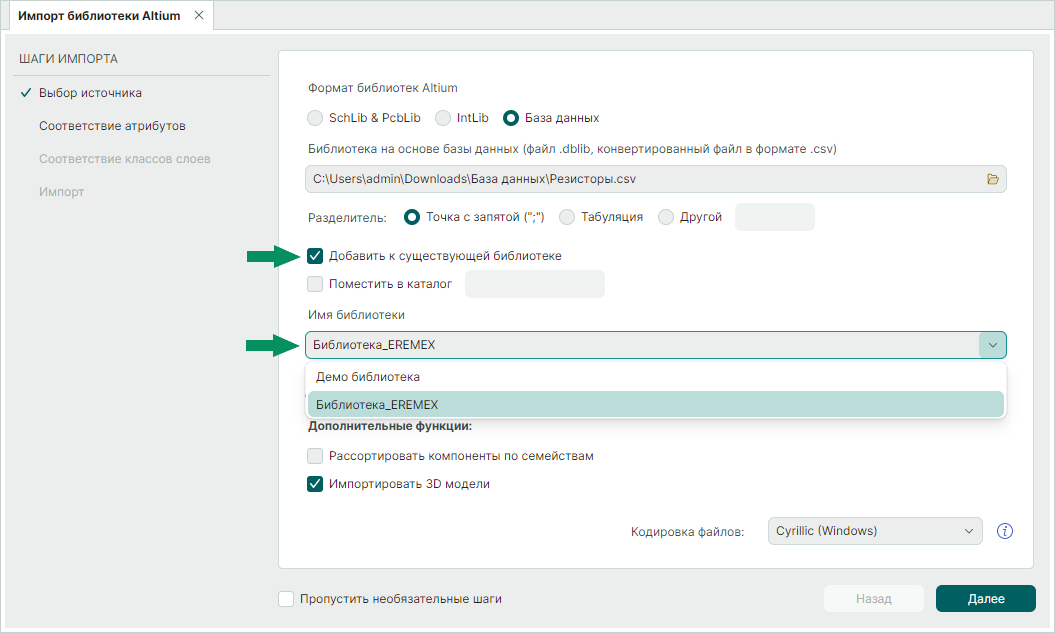Image resolution: width=1055 pixels, height=633 pixels.
Task: Check Пропустить необязательные шаги
Action: [x=287, y=599]
